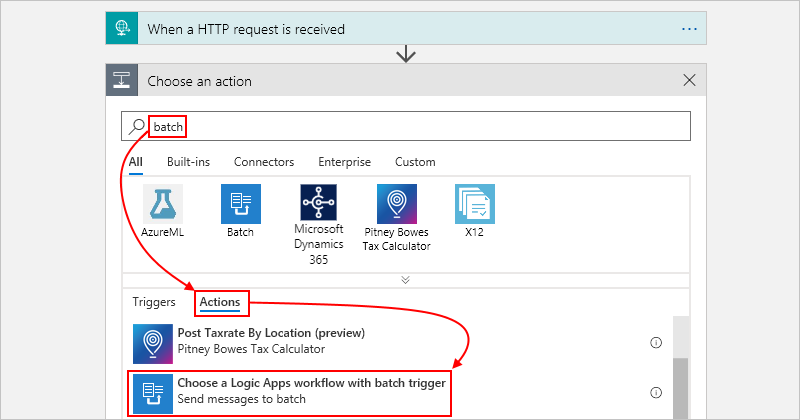Open the Connectors filter tab

point(264,162)
